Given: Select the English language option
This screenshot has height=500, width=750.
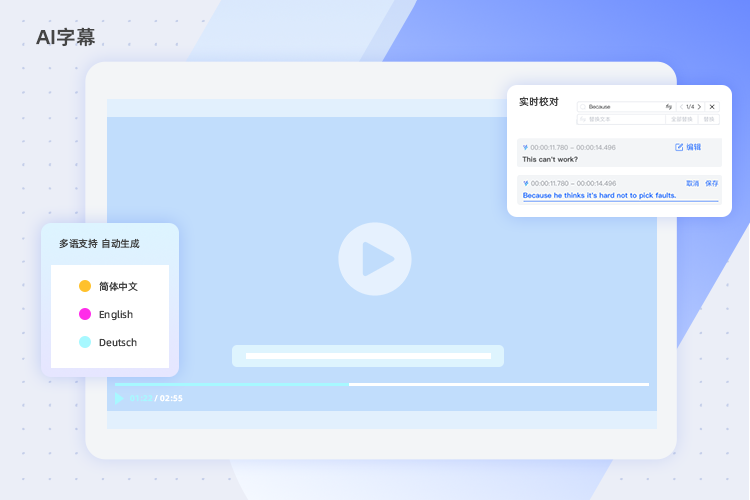Looking at the screenshot, I should [115, 314].
